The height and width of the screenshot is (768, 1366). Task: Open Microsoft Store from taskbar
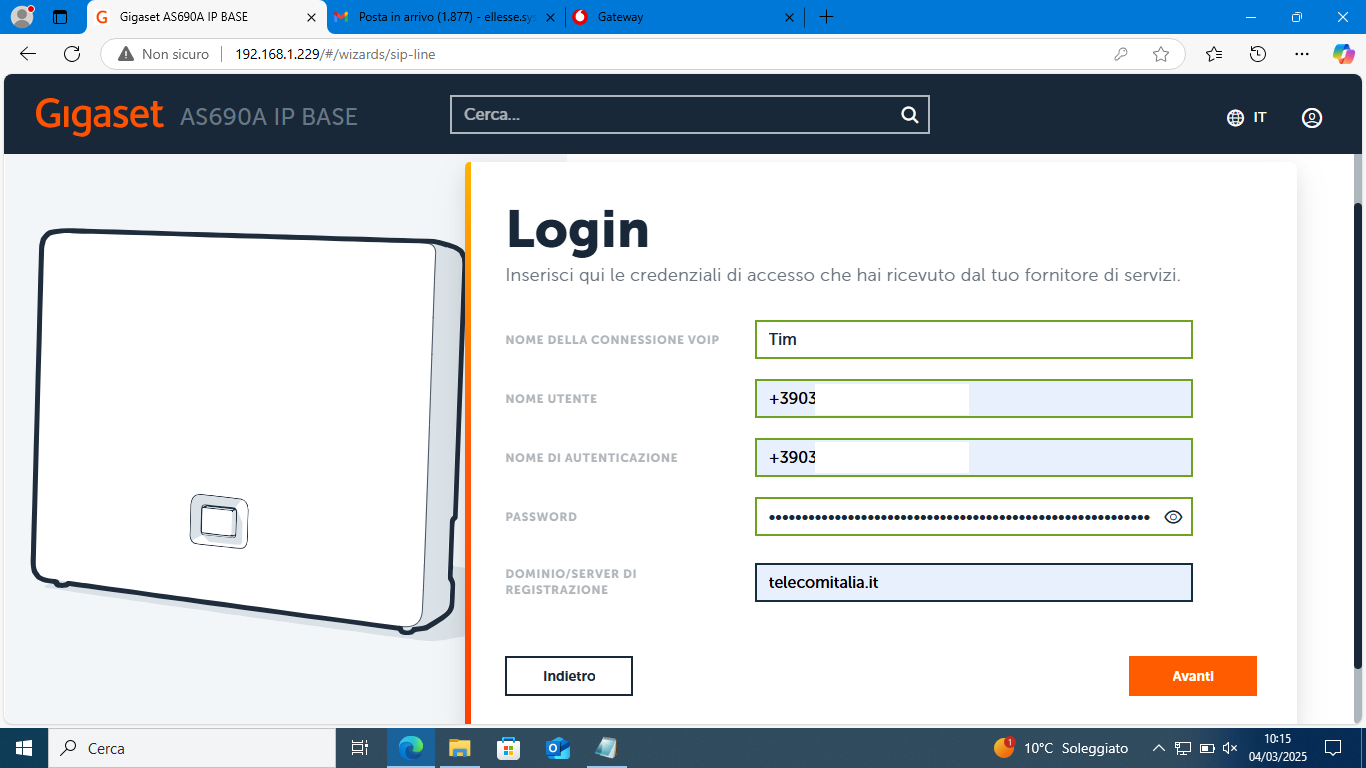click(508, 748)
